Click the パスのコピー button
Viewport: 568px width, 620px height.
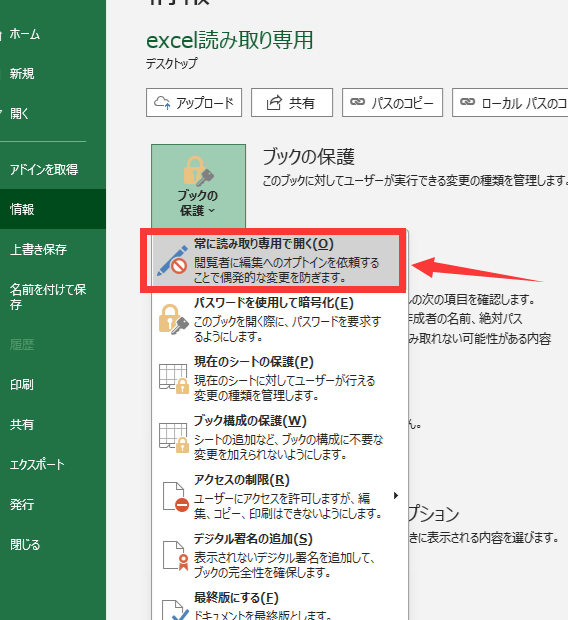point(392,103)
